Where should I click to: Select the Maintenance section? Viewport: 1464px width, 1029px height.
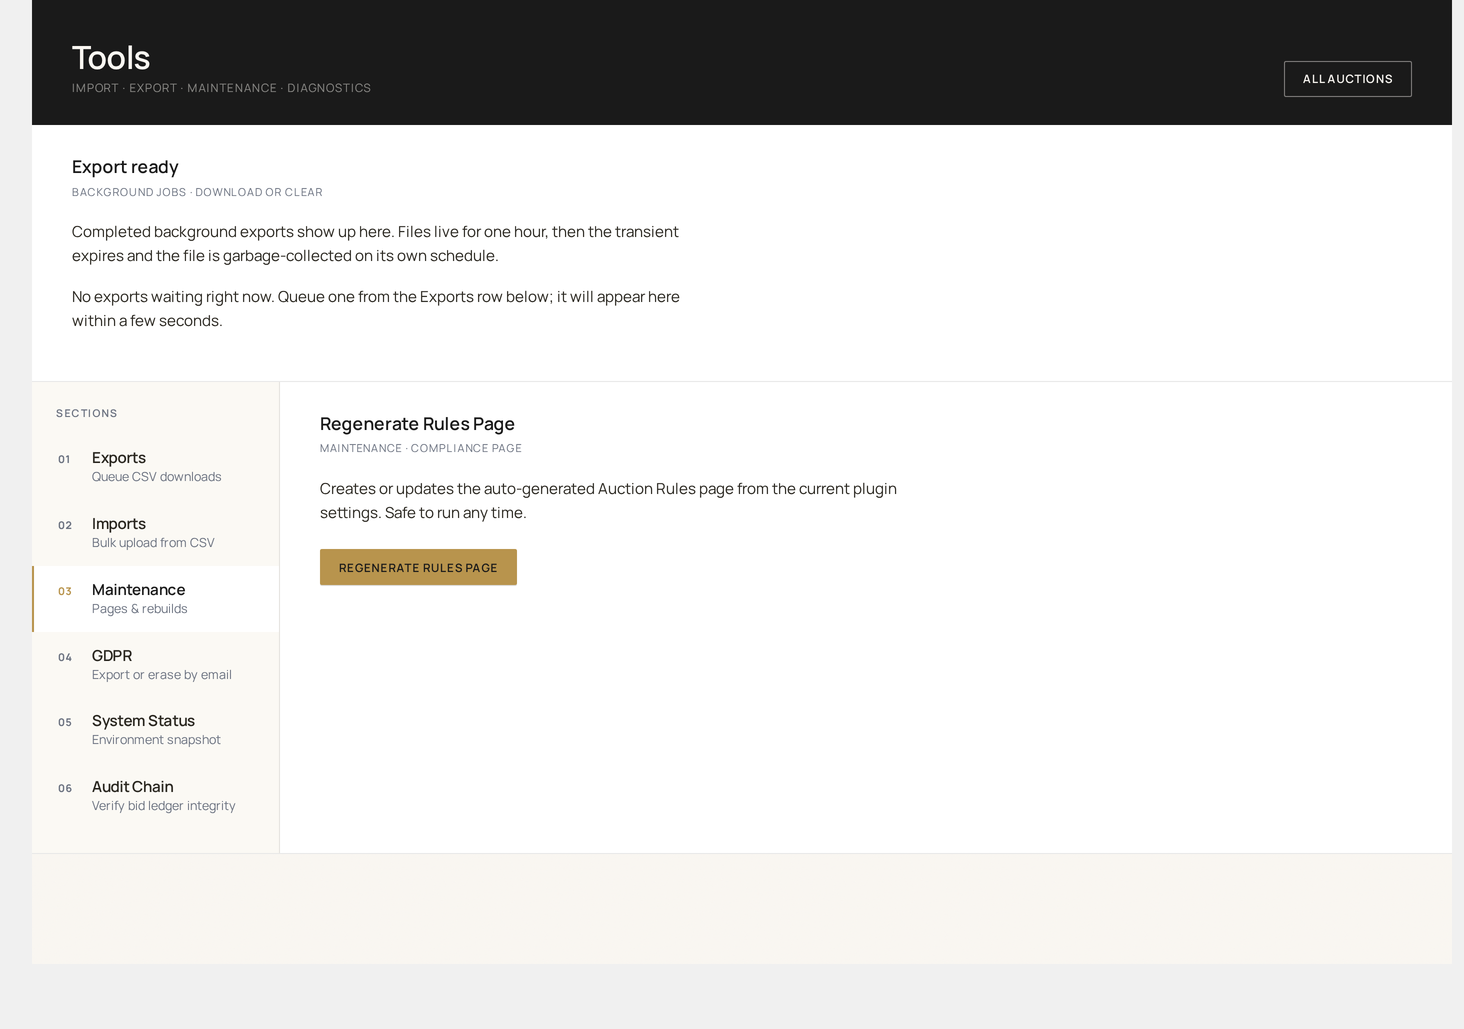click(x=156, y=599)
